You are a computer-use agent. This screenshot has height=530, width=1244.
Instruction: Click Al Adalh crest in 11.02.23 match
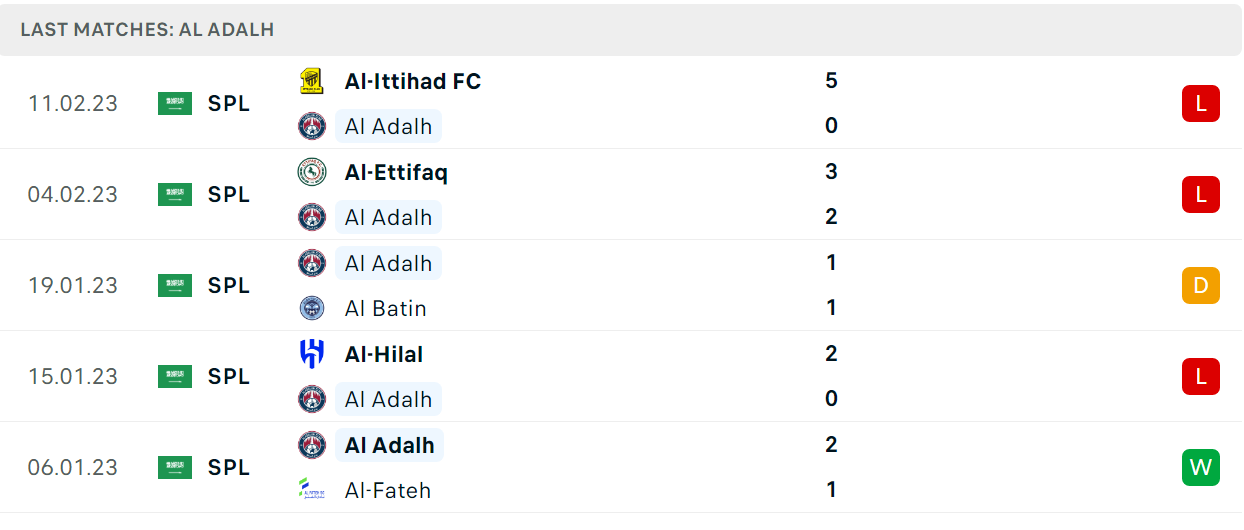(312, 126)
